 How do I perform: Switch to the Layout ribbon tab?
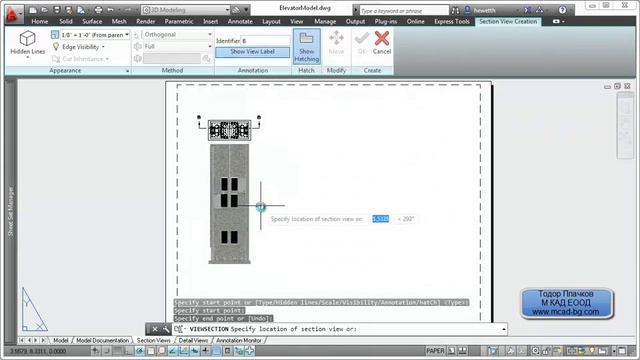271,22
